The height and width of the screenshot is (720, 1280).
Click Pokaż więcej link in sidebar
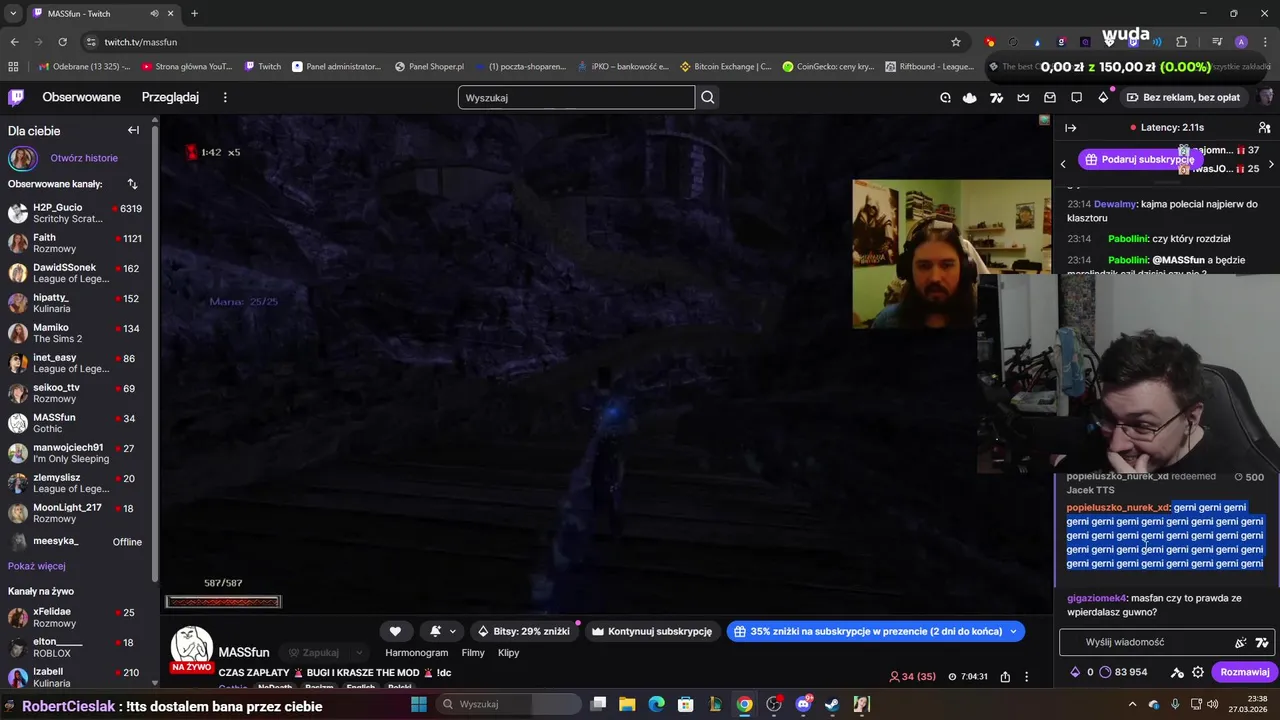click(x=37, y=566)
